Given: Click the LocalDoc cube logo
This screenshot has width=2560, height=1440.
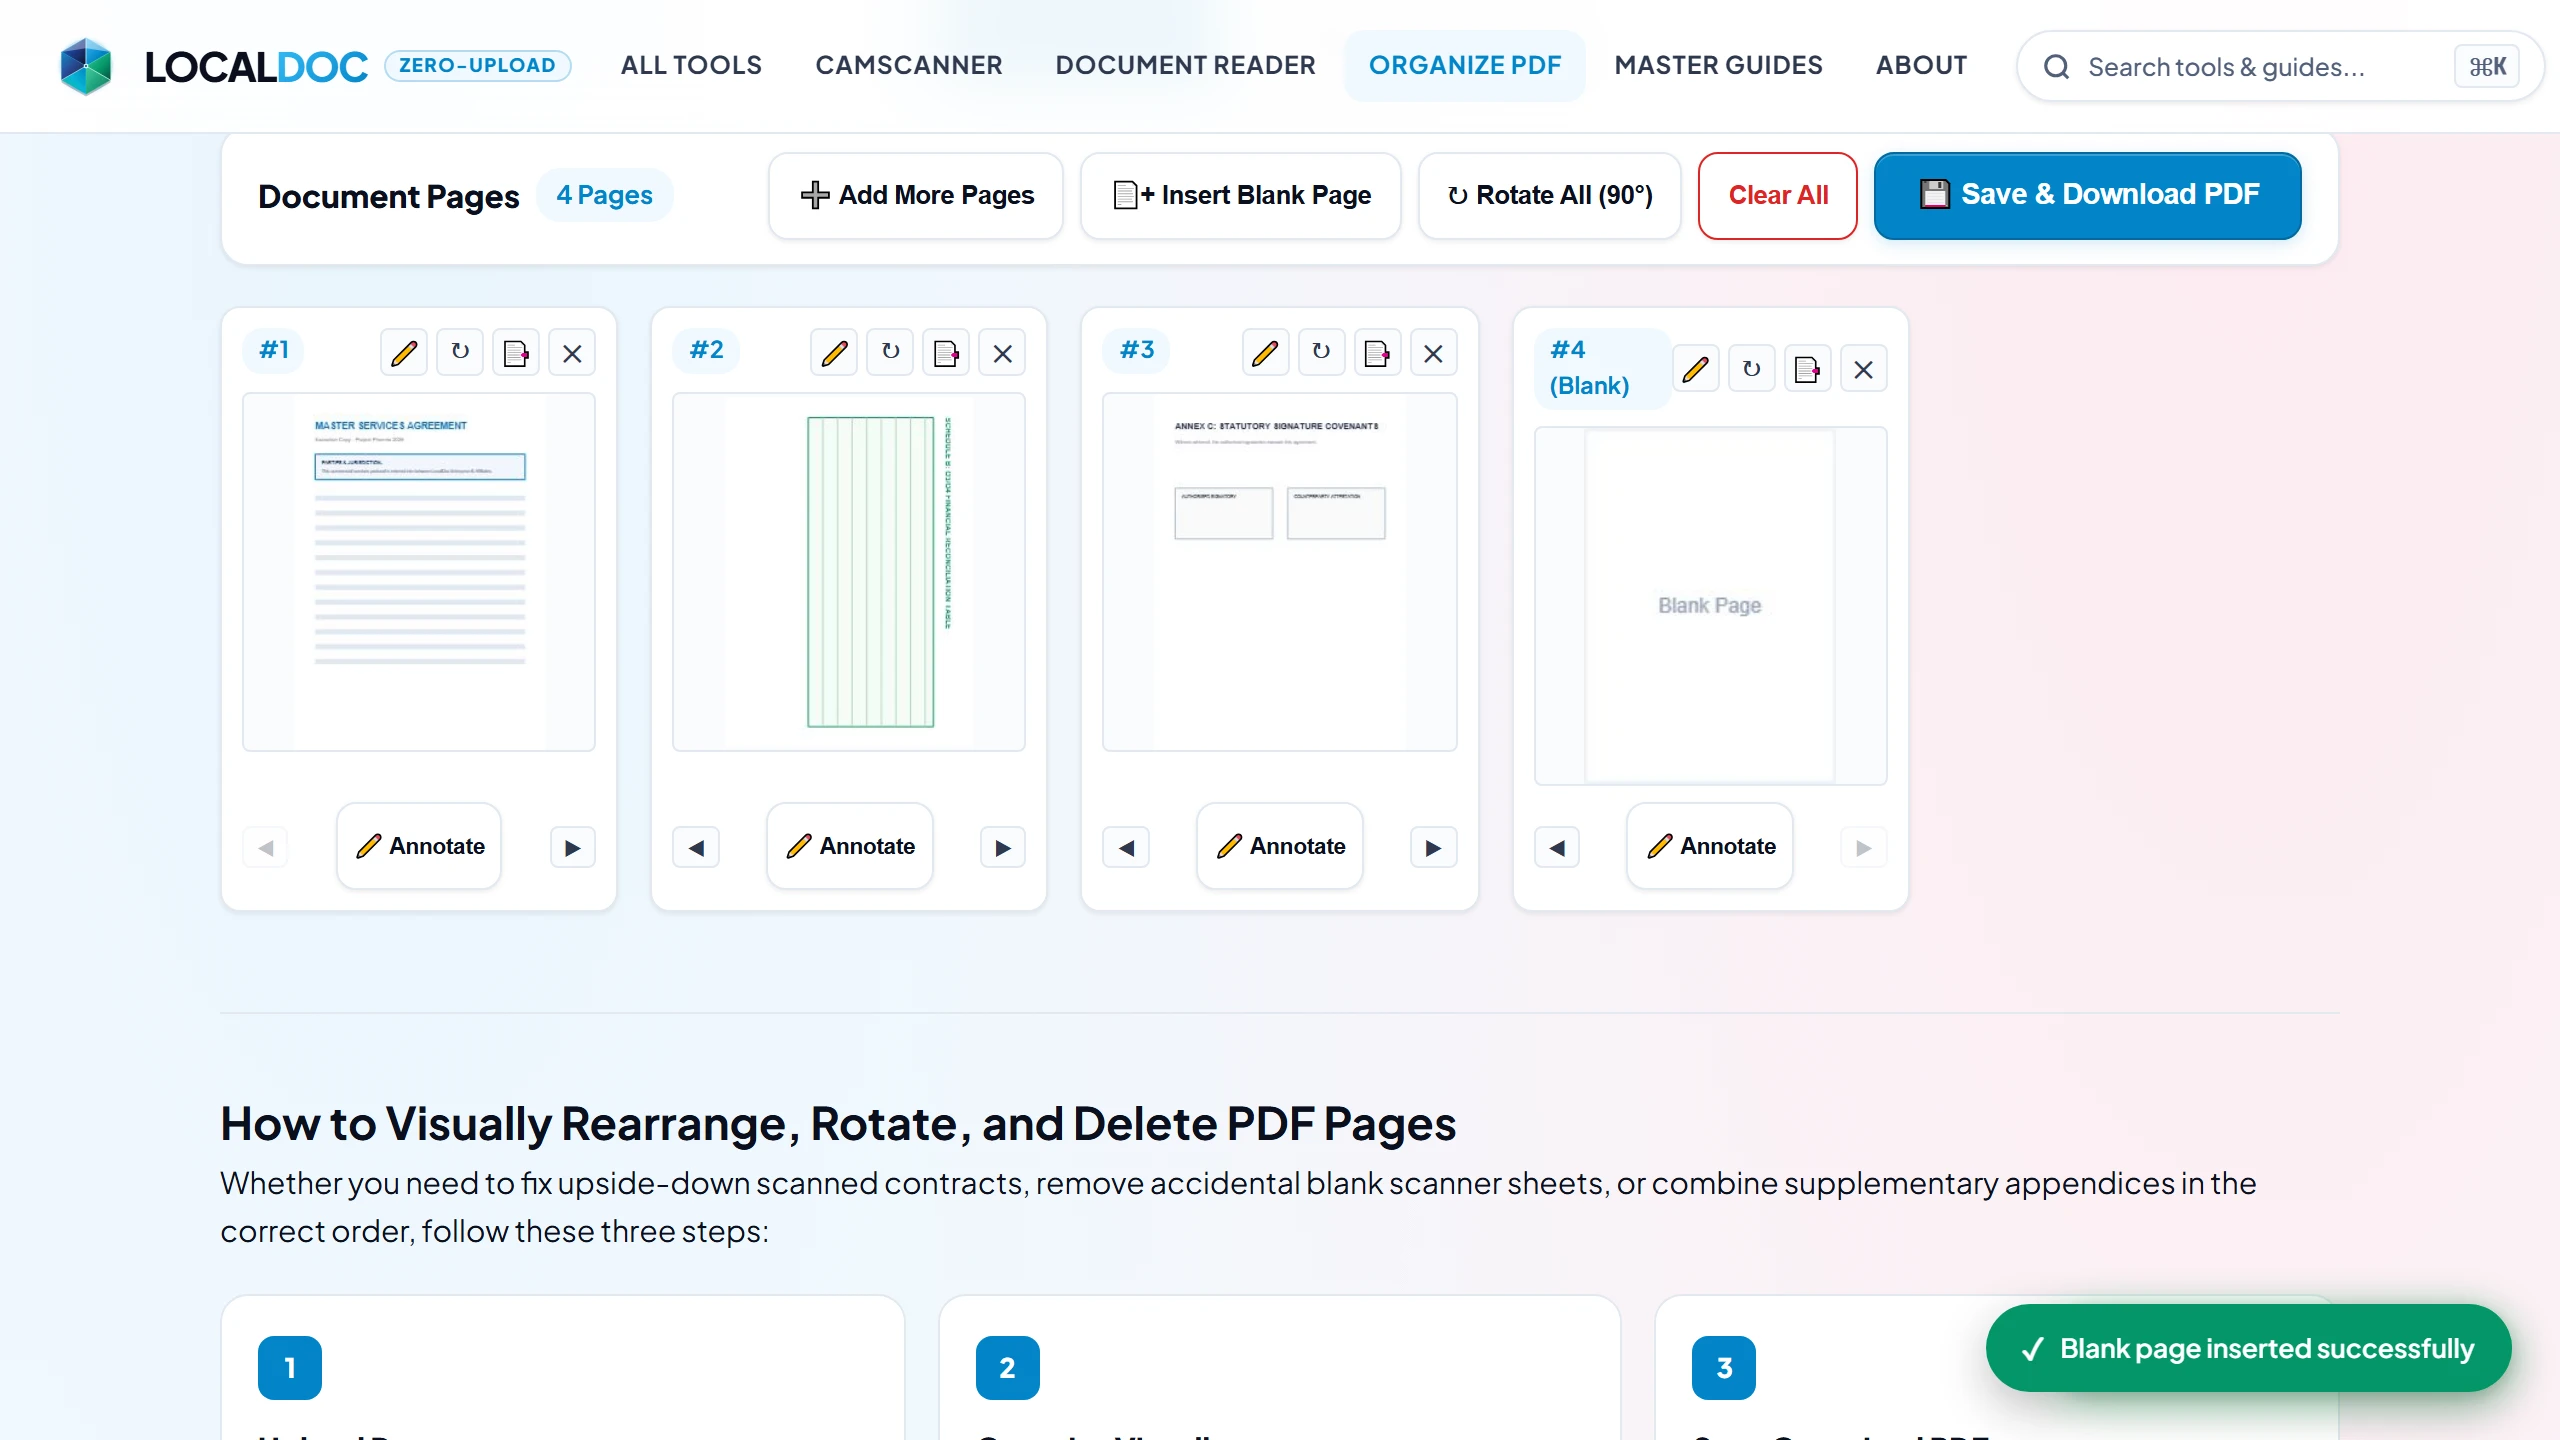Looking at the screenshot, I should pyautogui.click(x=86, y=66).
